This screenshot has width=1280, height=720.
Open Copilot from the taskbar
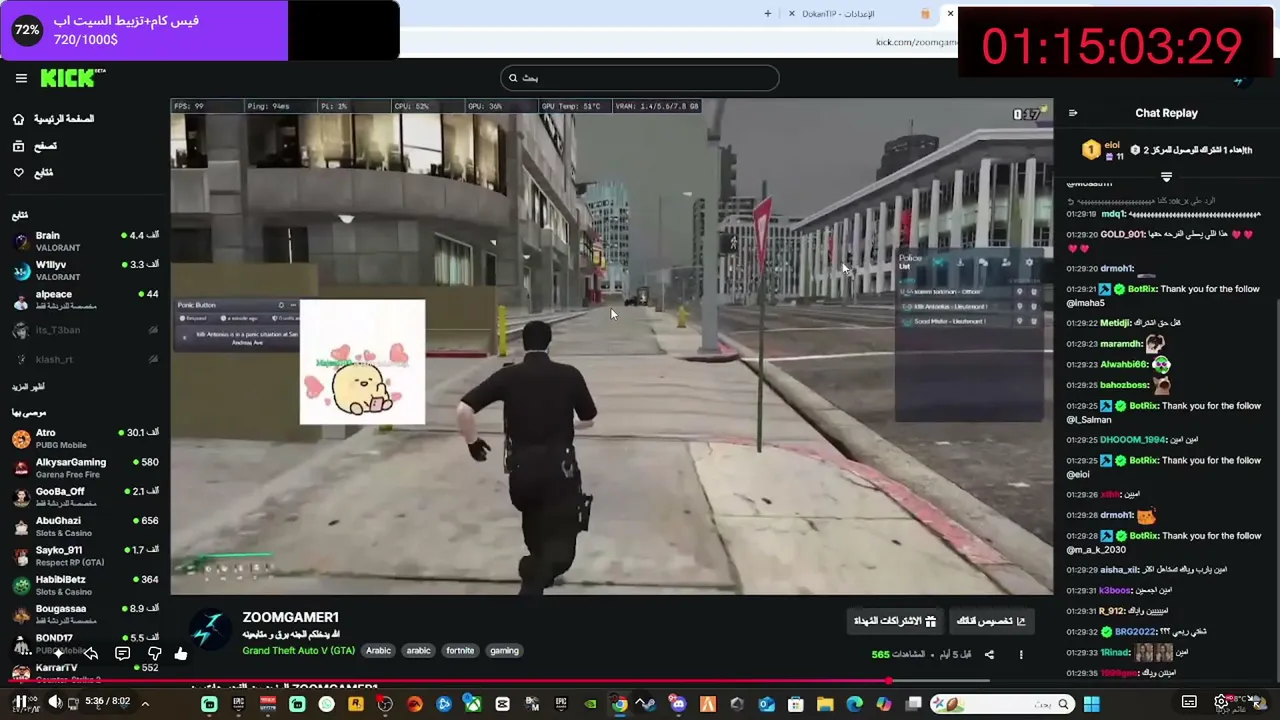[x=884, y=704]
